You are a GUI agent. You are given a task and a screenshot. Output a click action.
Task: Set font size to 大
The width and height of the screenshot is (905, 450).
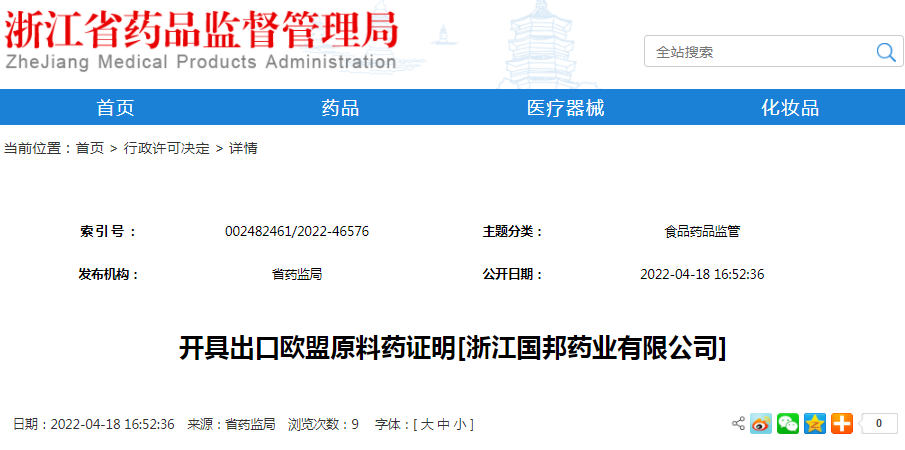pos(427,425)
